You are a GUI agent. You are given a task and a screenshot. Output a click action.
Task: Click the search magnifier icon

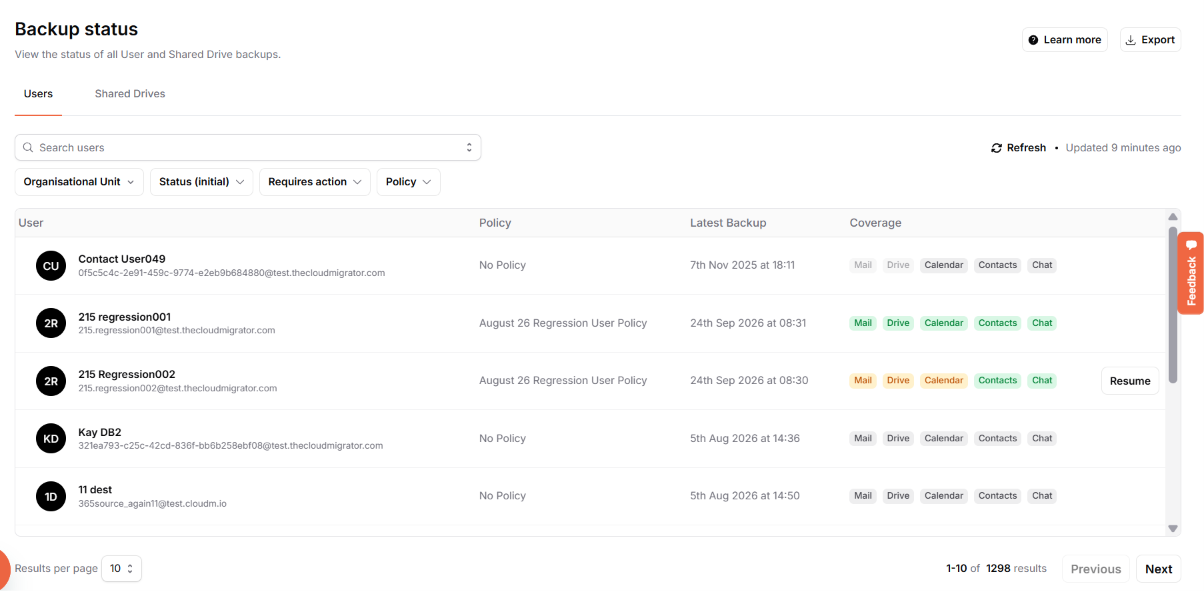coord(28,148)
